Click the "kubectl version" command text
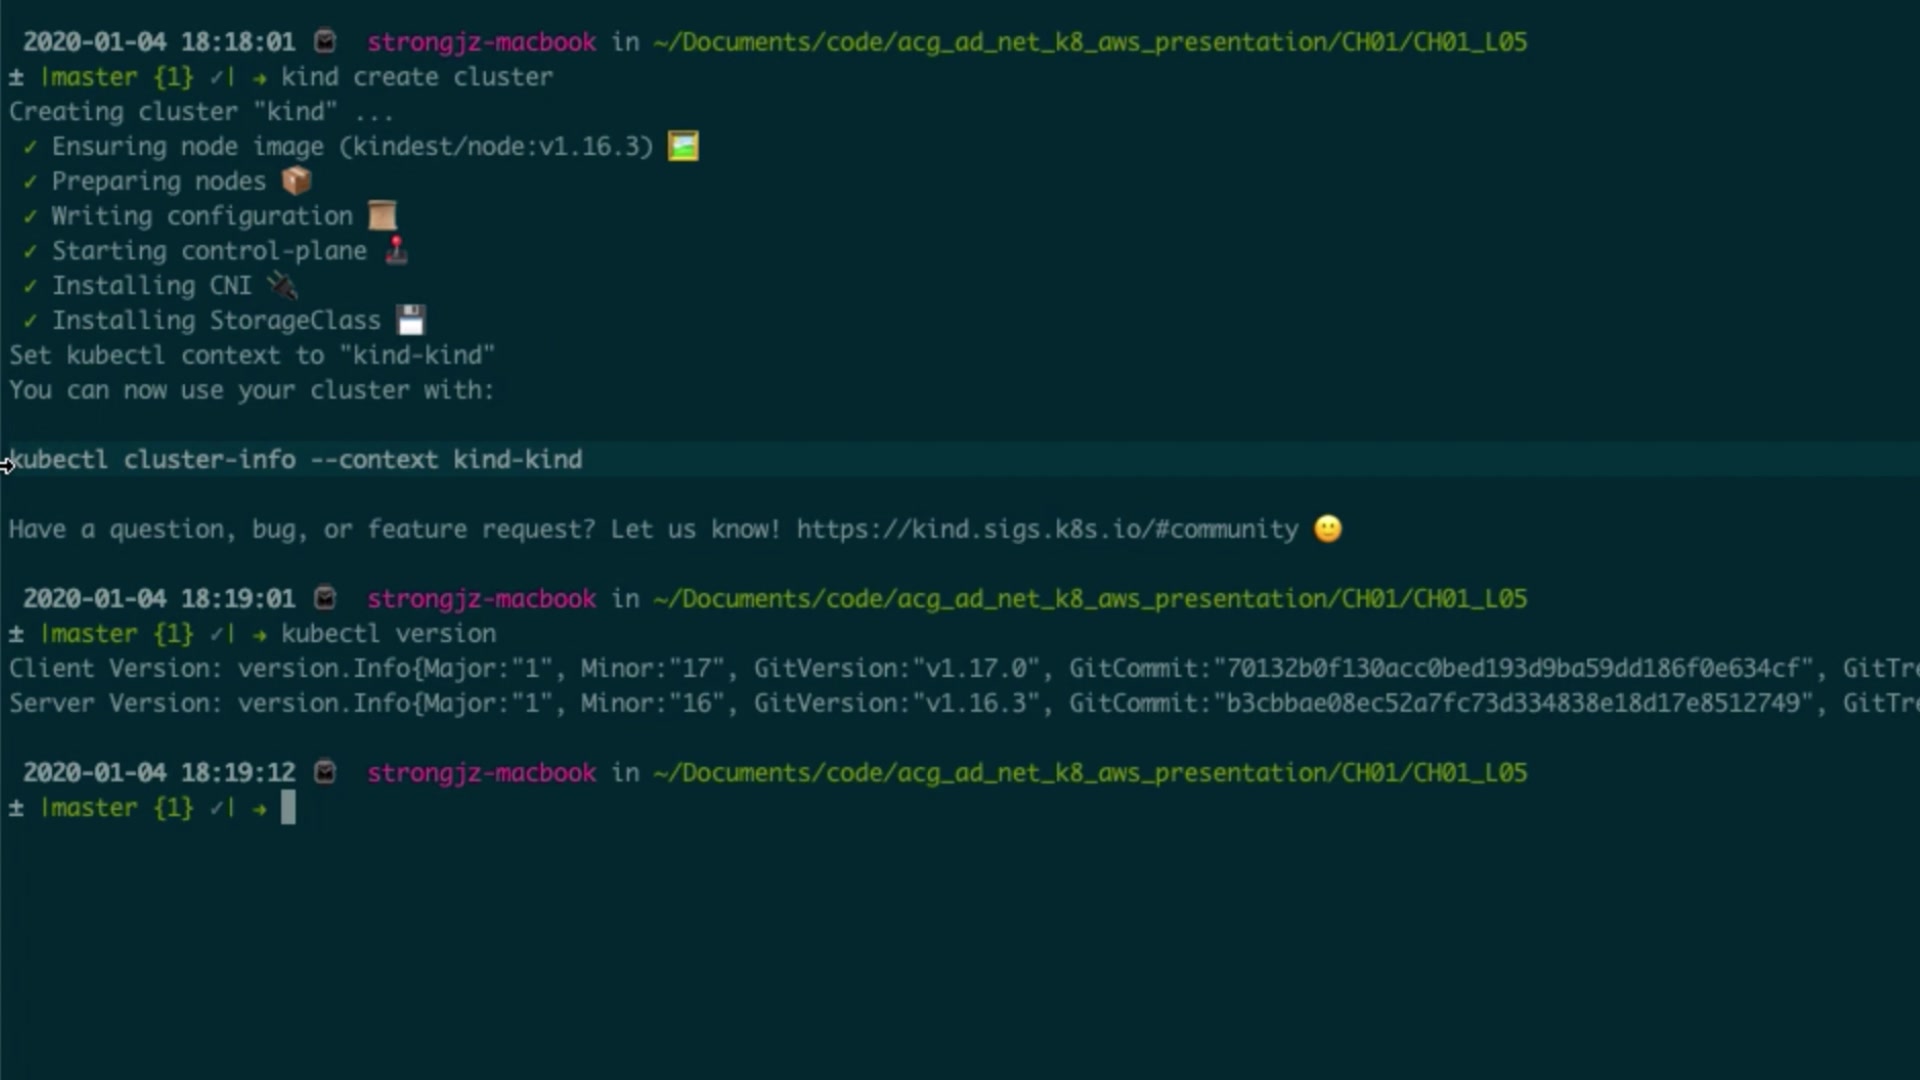The image size is (1920, 1080). [x=388, y=634]
